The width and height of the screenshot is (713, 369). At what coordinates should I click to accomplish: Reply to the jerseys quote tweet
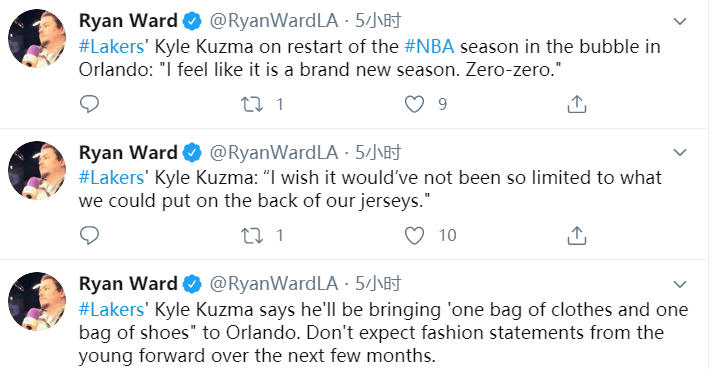tap(90, 235)
